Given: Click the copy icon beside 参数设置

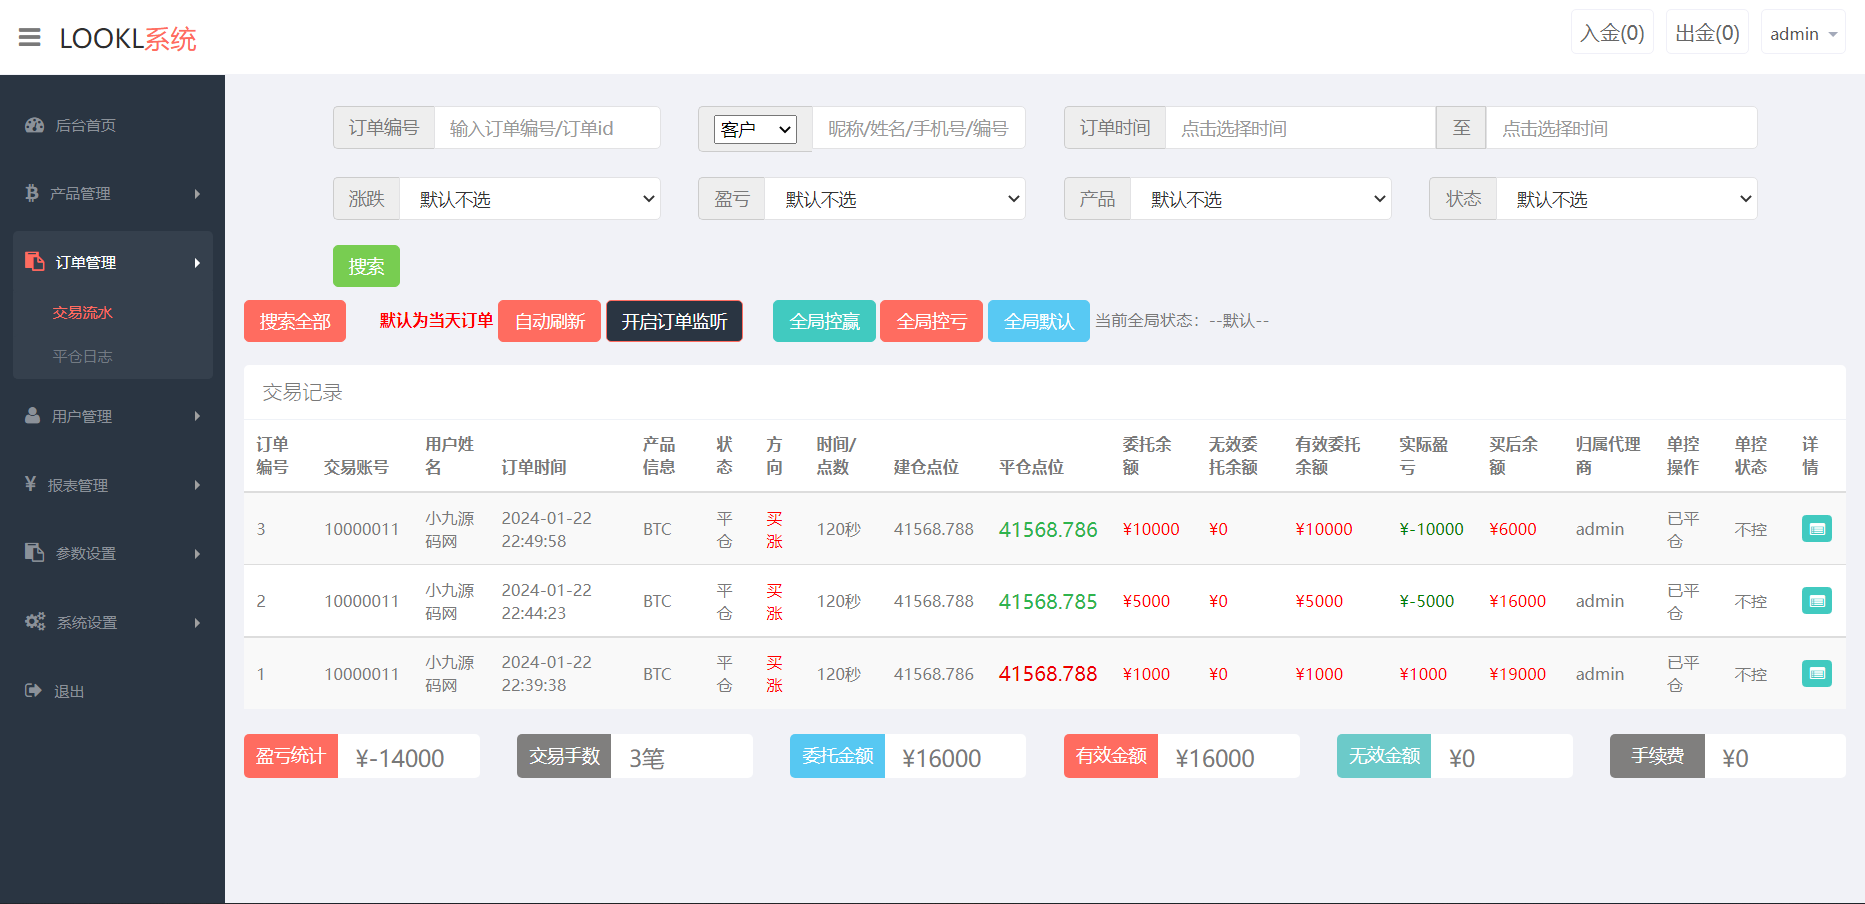Looking at the screenshot, I should coord(35,552).
